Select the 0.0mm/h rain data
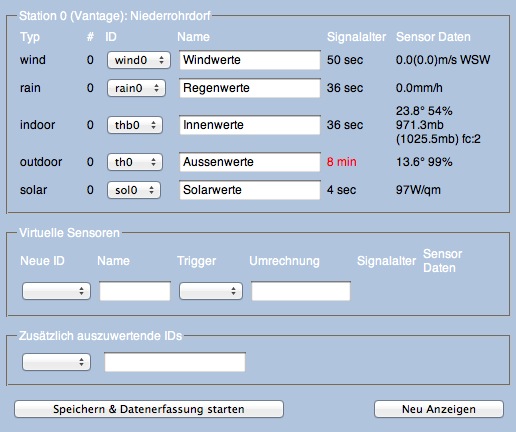Screen dimensions: 516x432 [x=419, y=88]
